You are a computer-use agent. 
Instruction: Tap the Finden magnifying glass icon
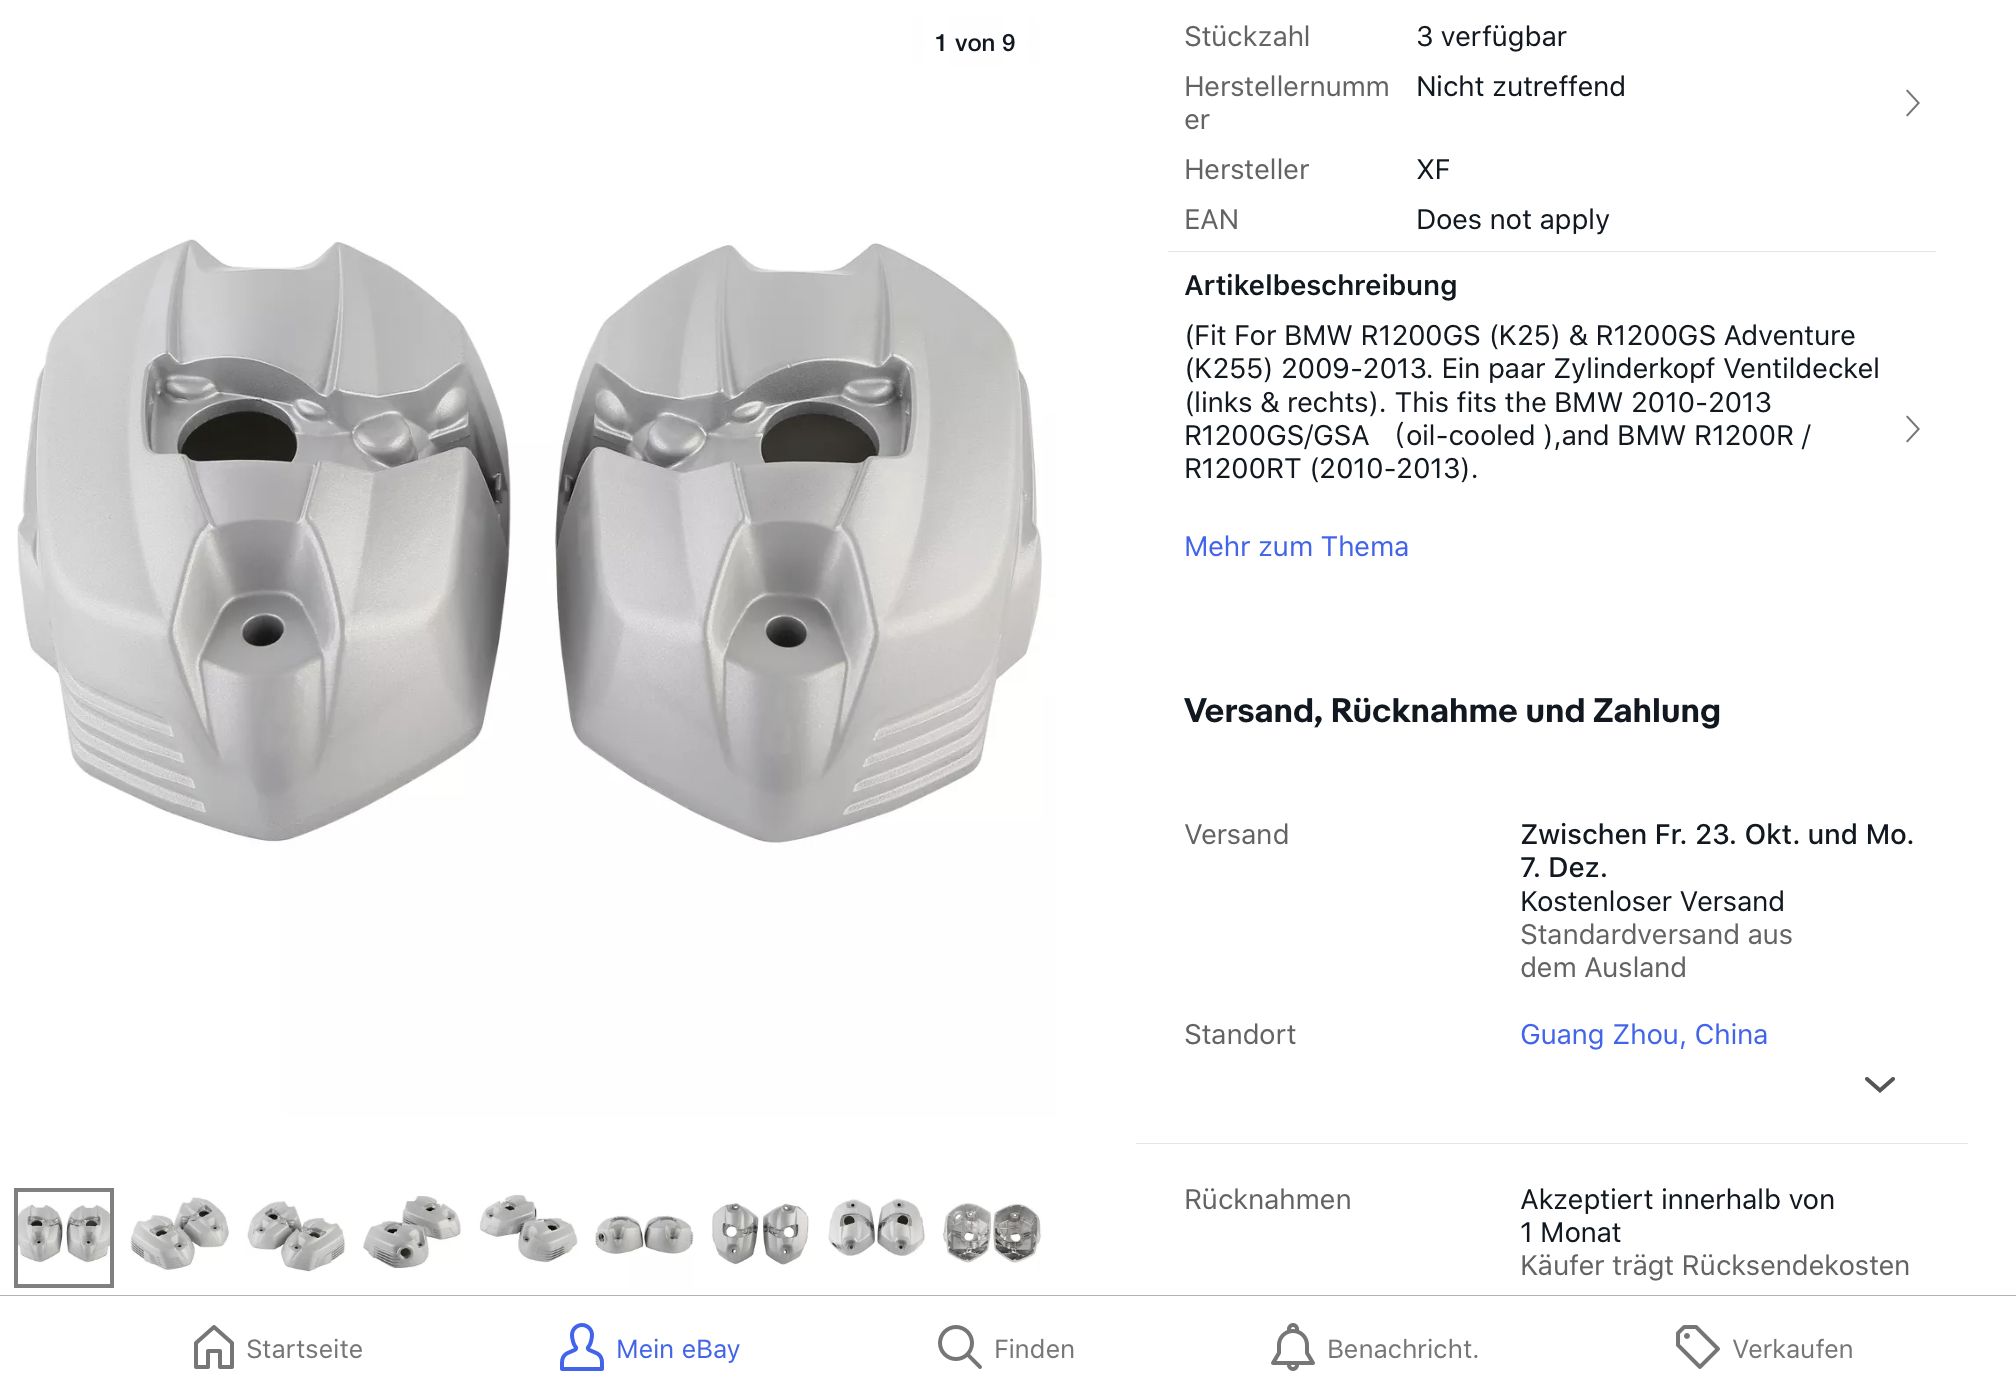959,1348
